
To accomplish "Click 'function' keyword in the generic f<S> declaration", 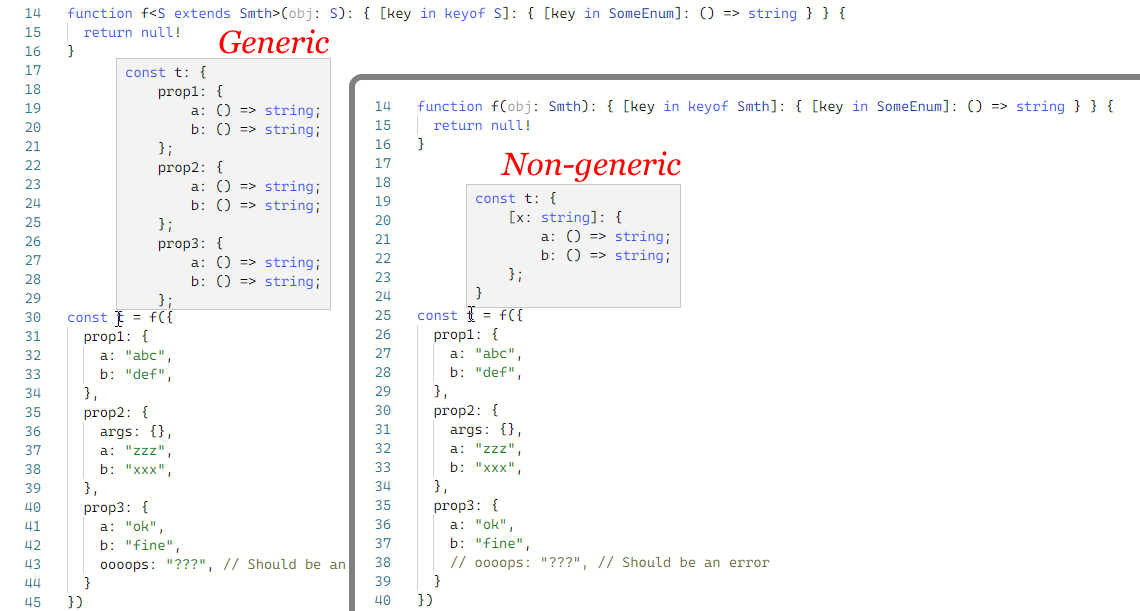I will (x=100, y=13).
